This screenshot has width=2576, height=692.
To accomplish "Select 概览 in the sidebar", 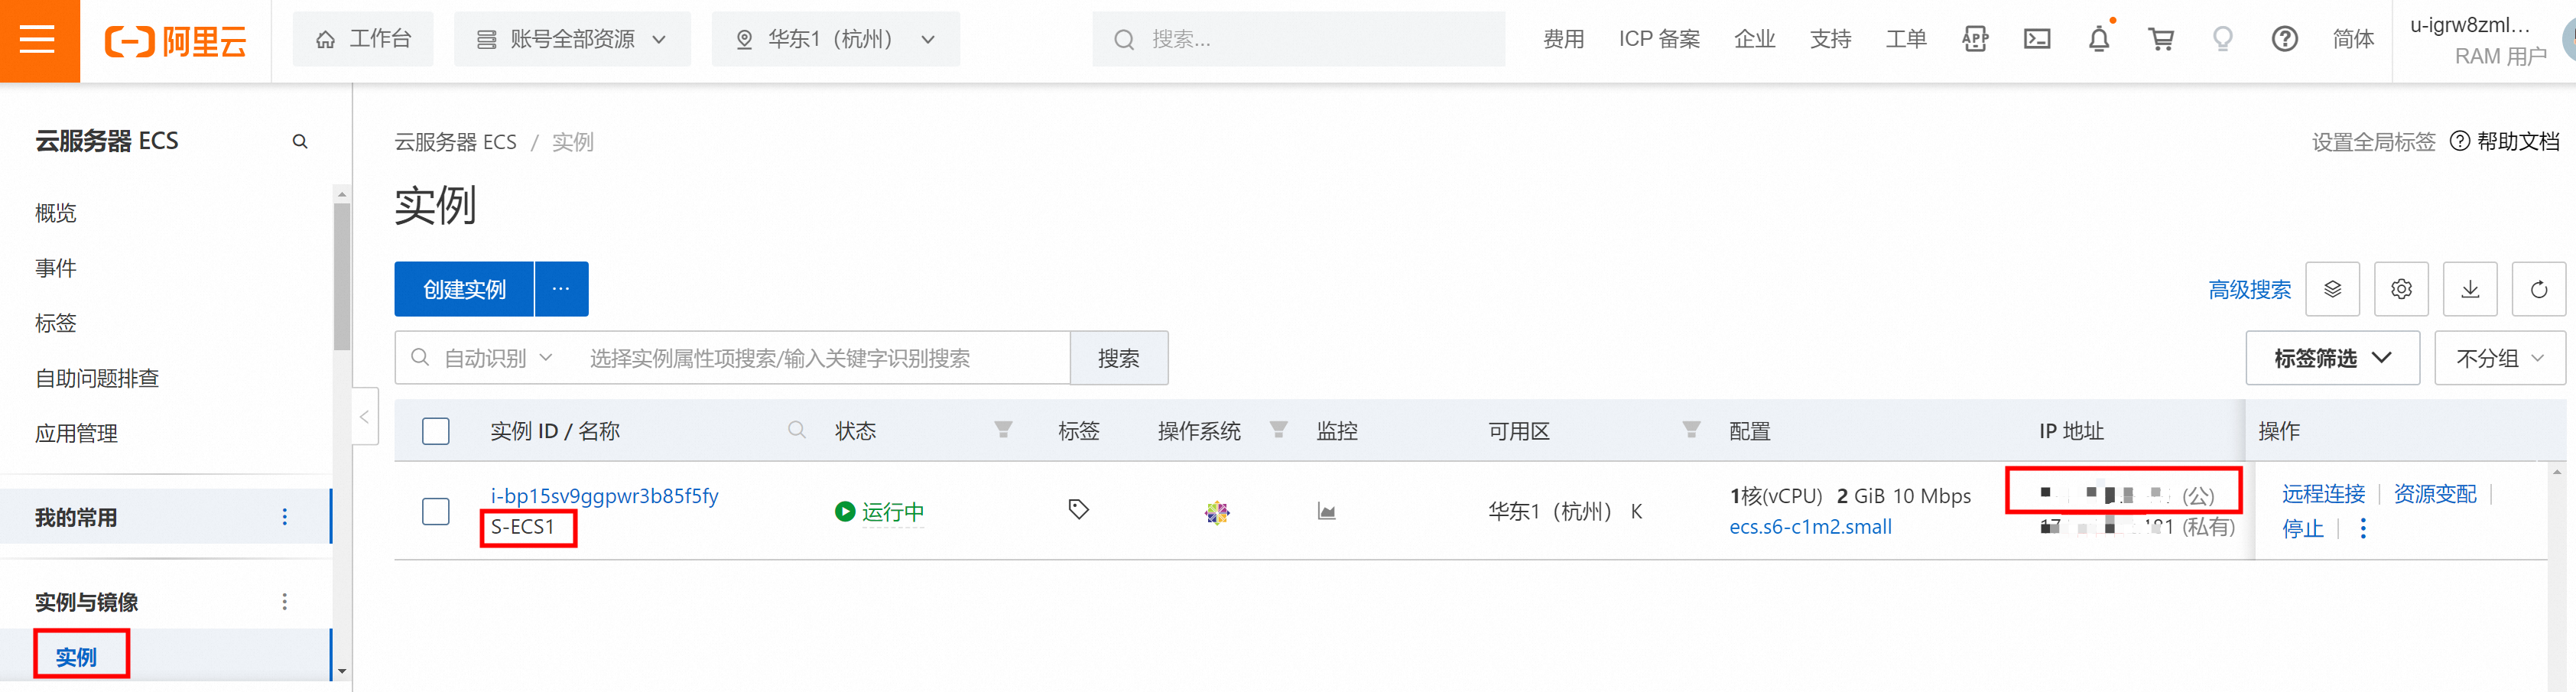I will (56, 213).
